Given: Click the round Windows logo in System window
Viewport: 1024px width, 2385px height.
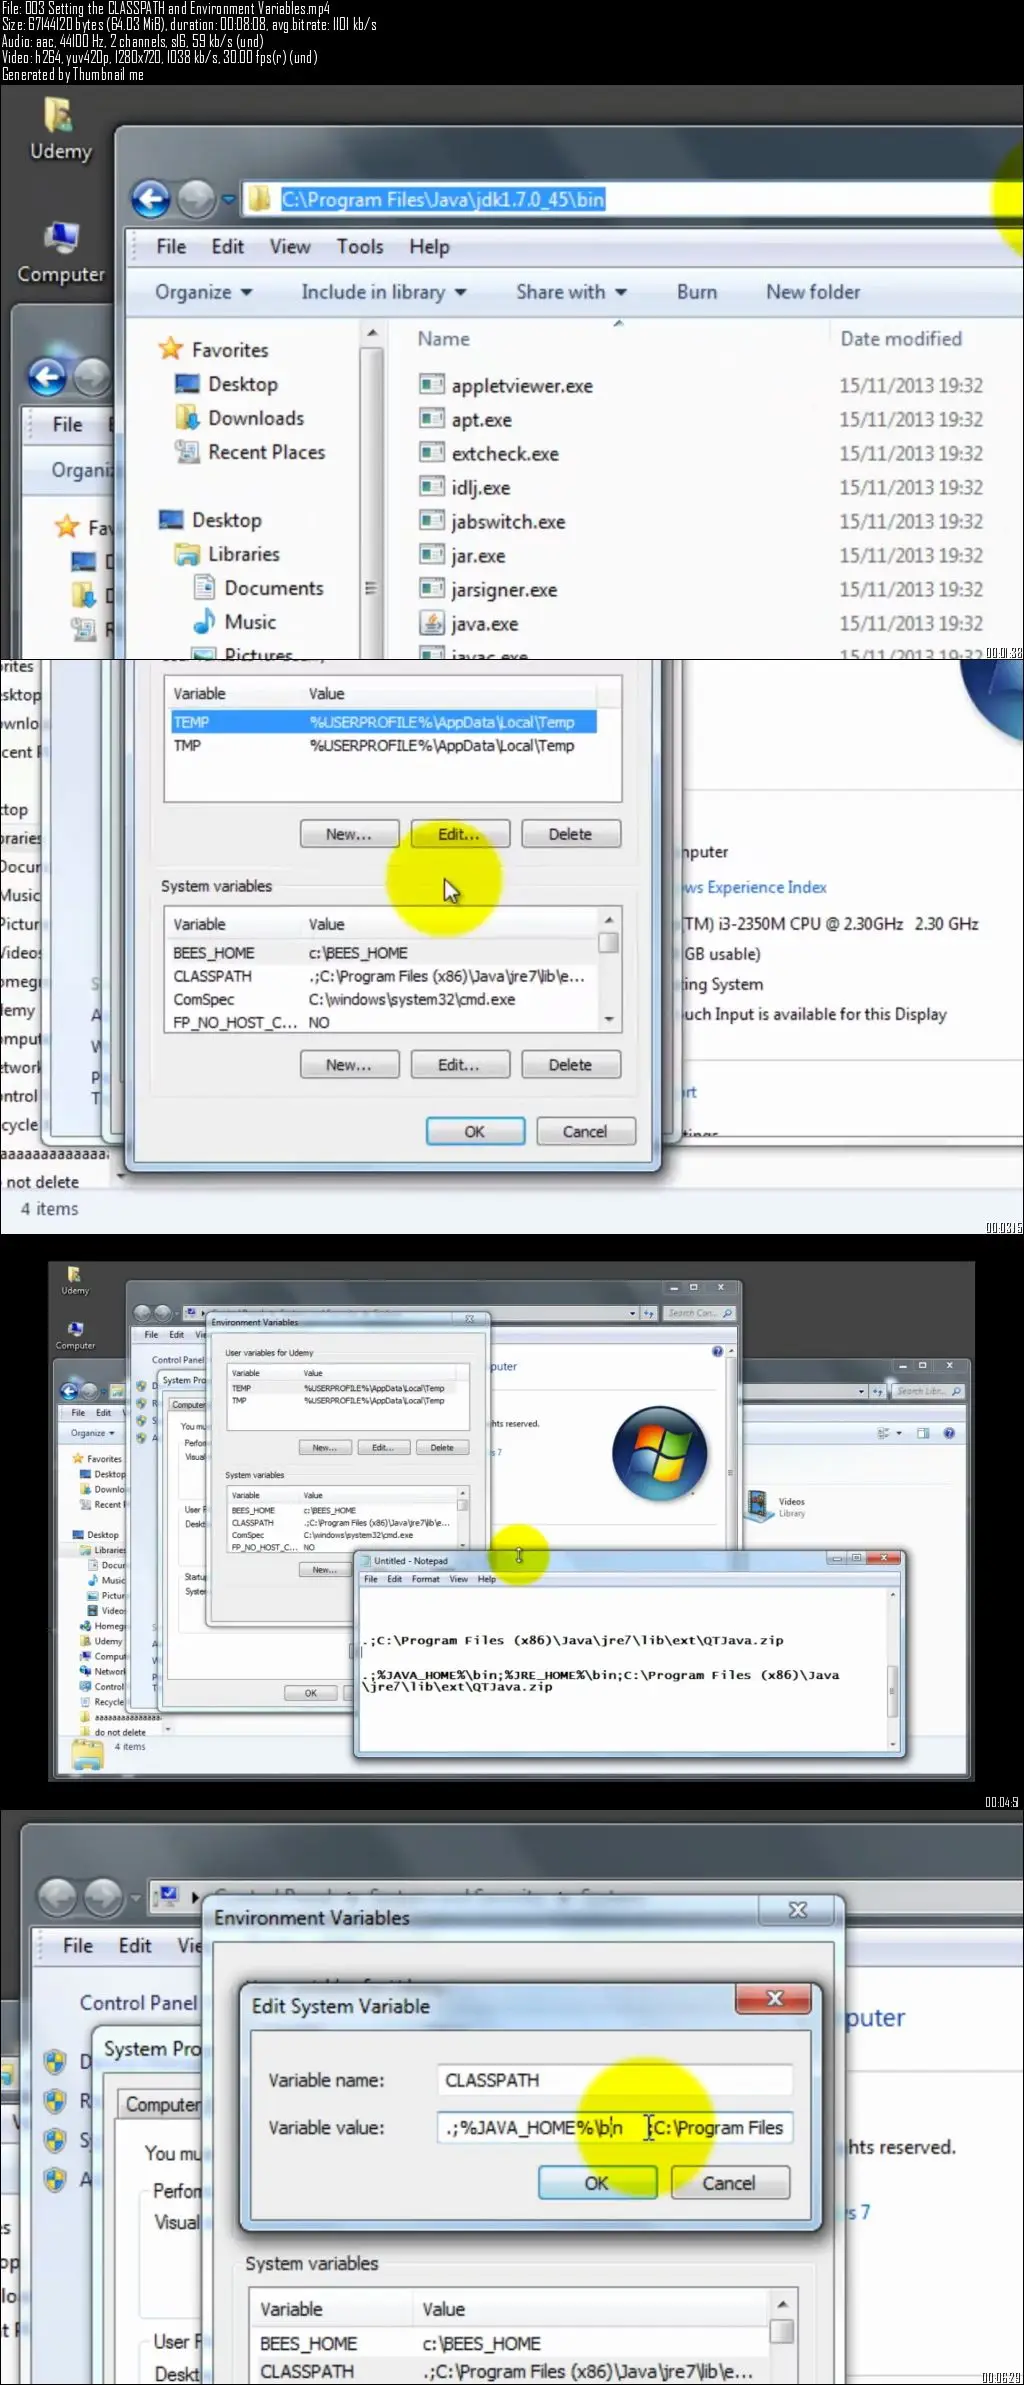Looking at the screenshot, I should 659,1453.
